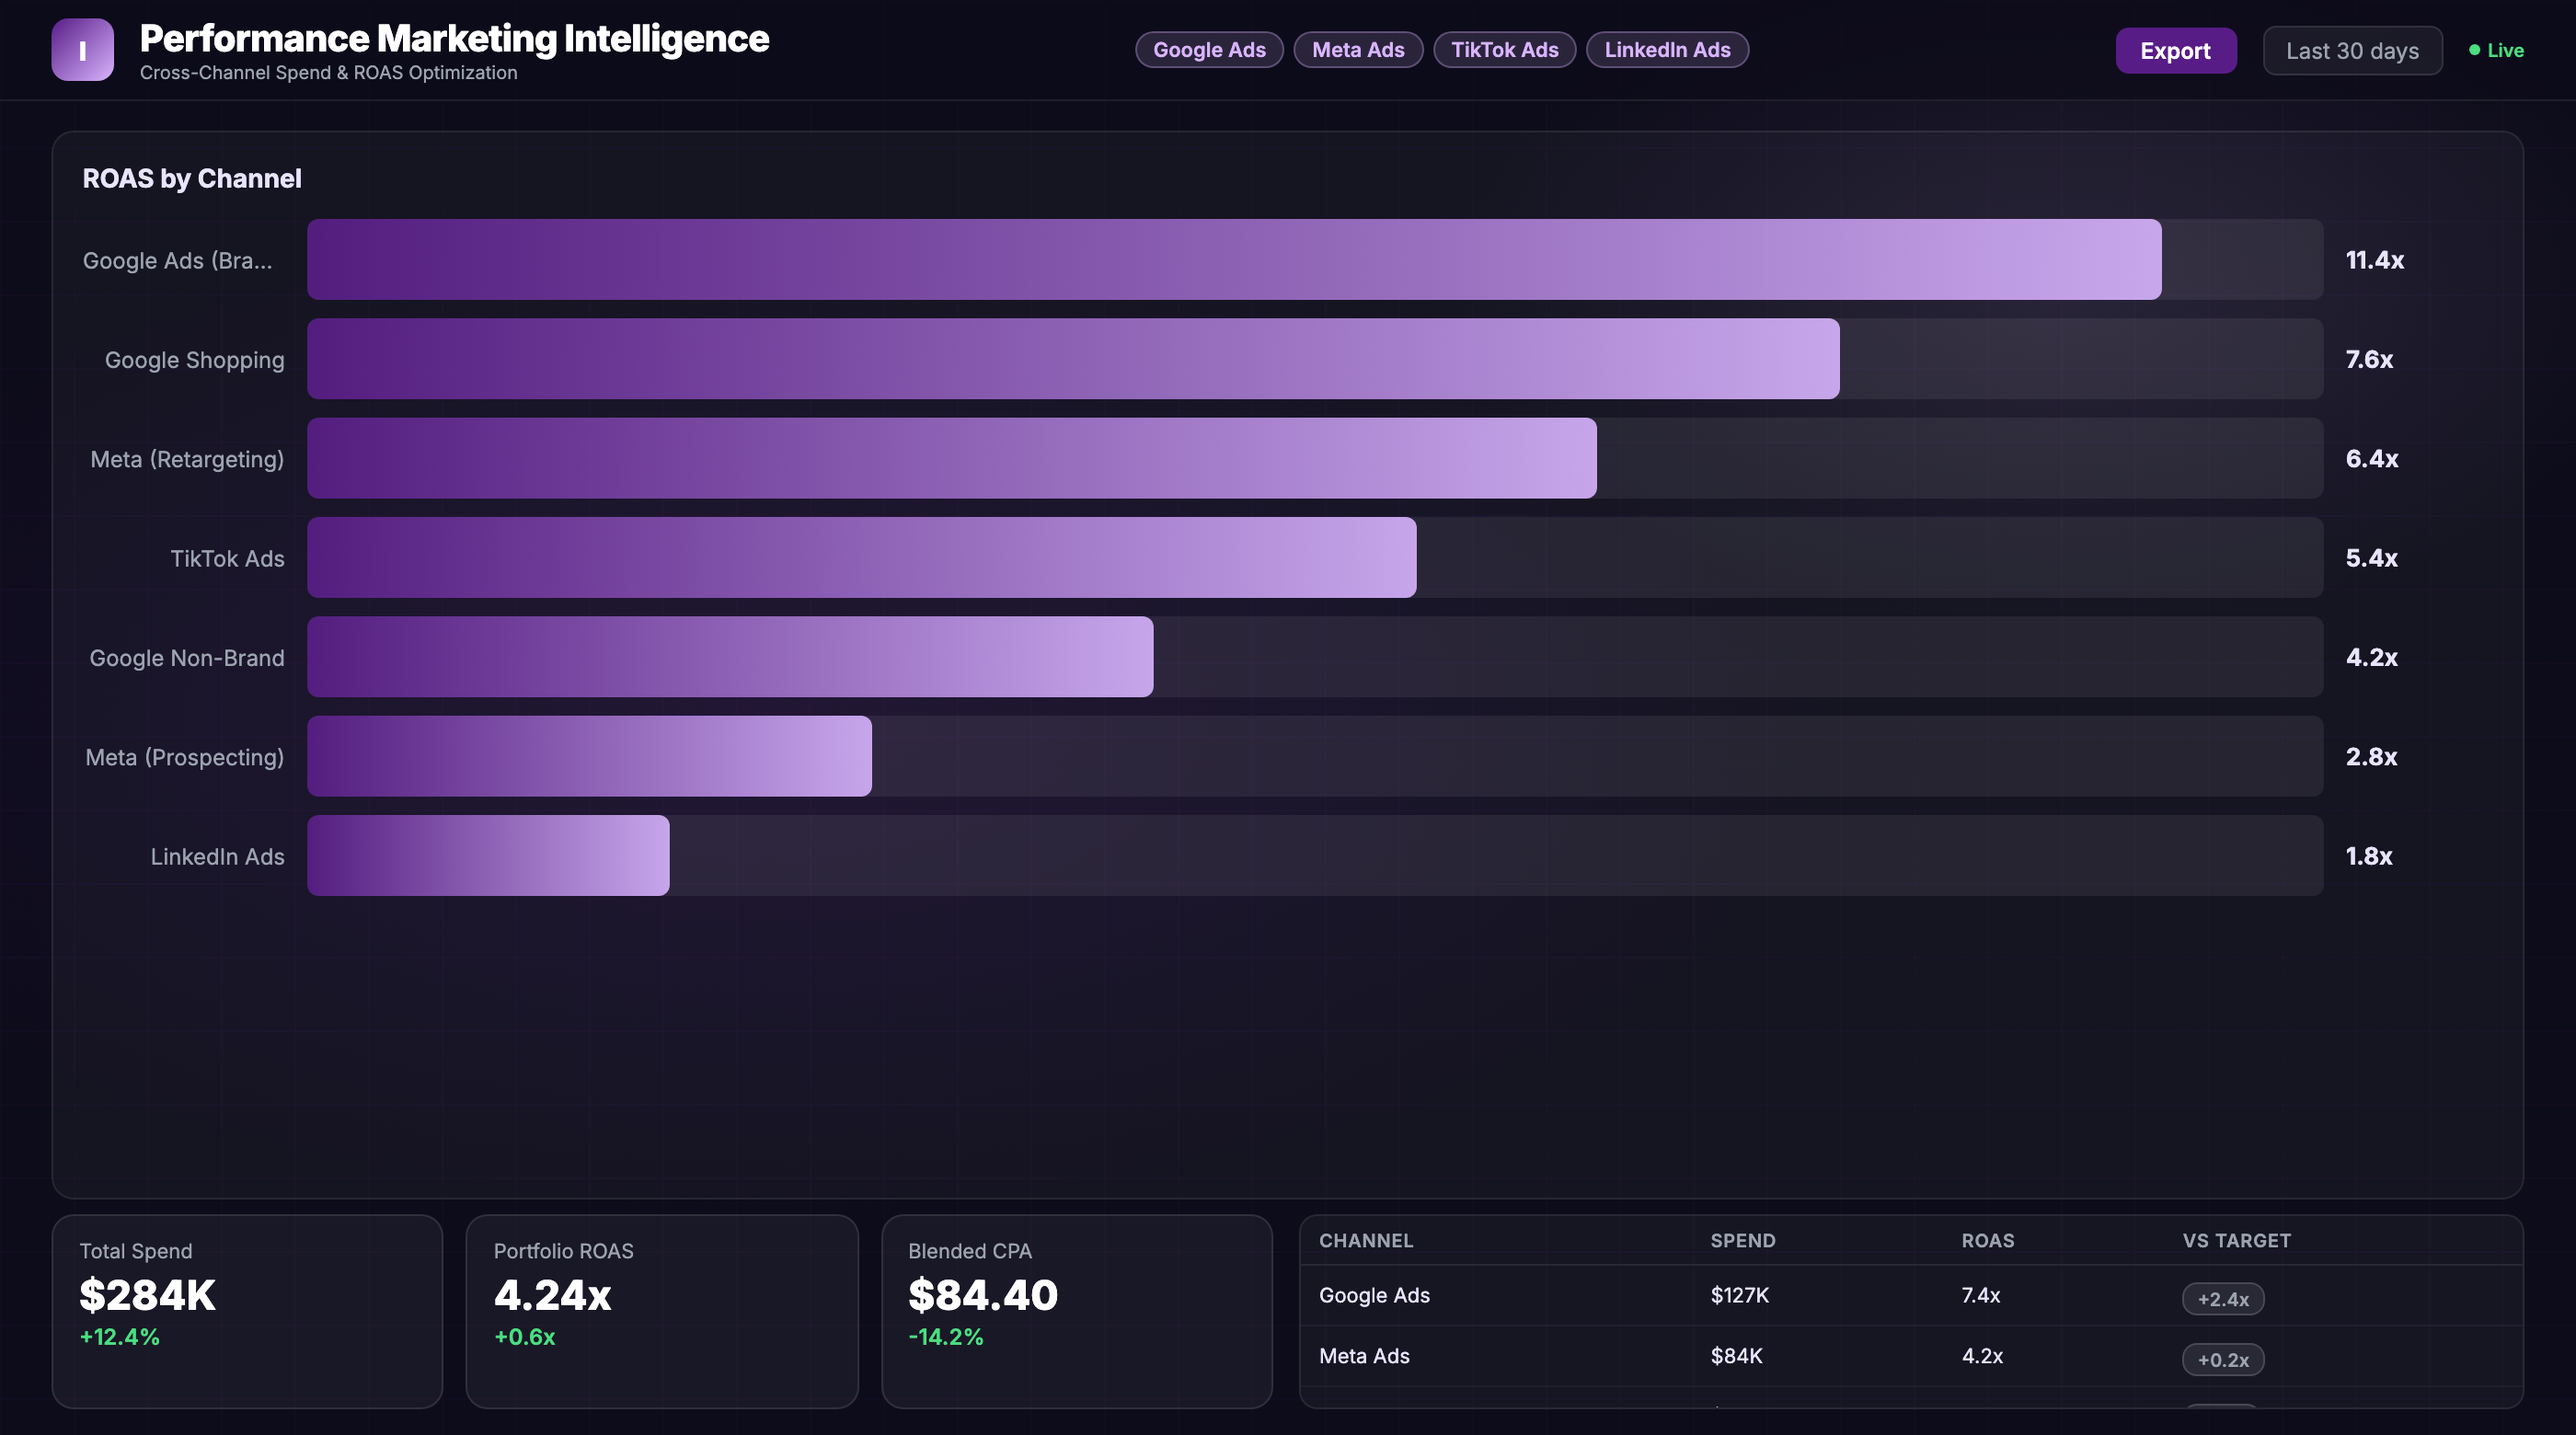Toggle the TikTok Ads filter chip
Image resolution: width=2576 pixels, height=1435 pixels.
click(x=1504, y=50)
